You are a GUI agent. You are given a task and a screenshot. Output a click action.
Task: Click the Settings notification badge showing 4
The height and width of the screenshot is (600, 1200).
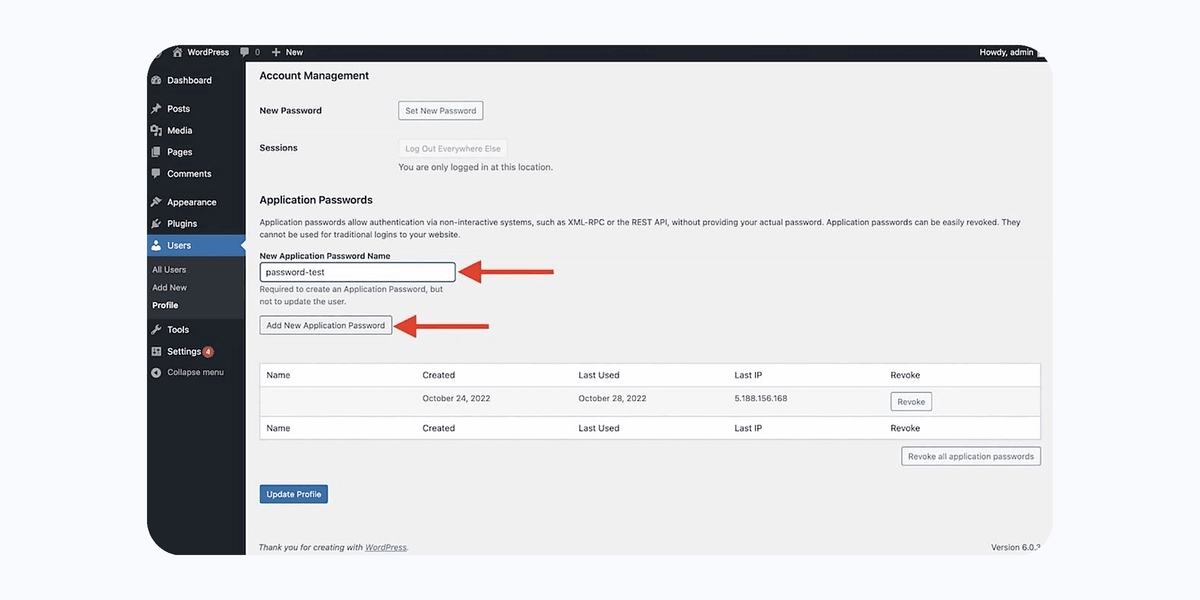click(208, 352)
